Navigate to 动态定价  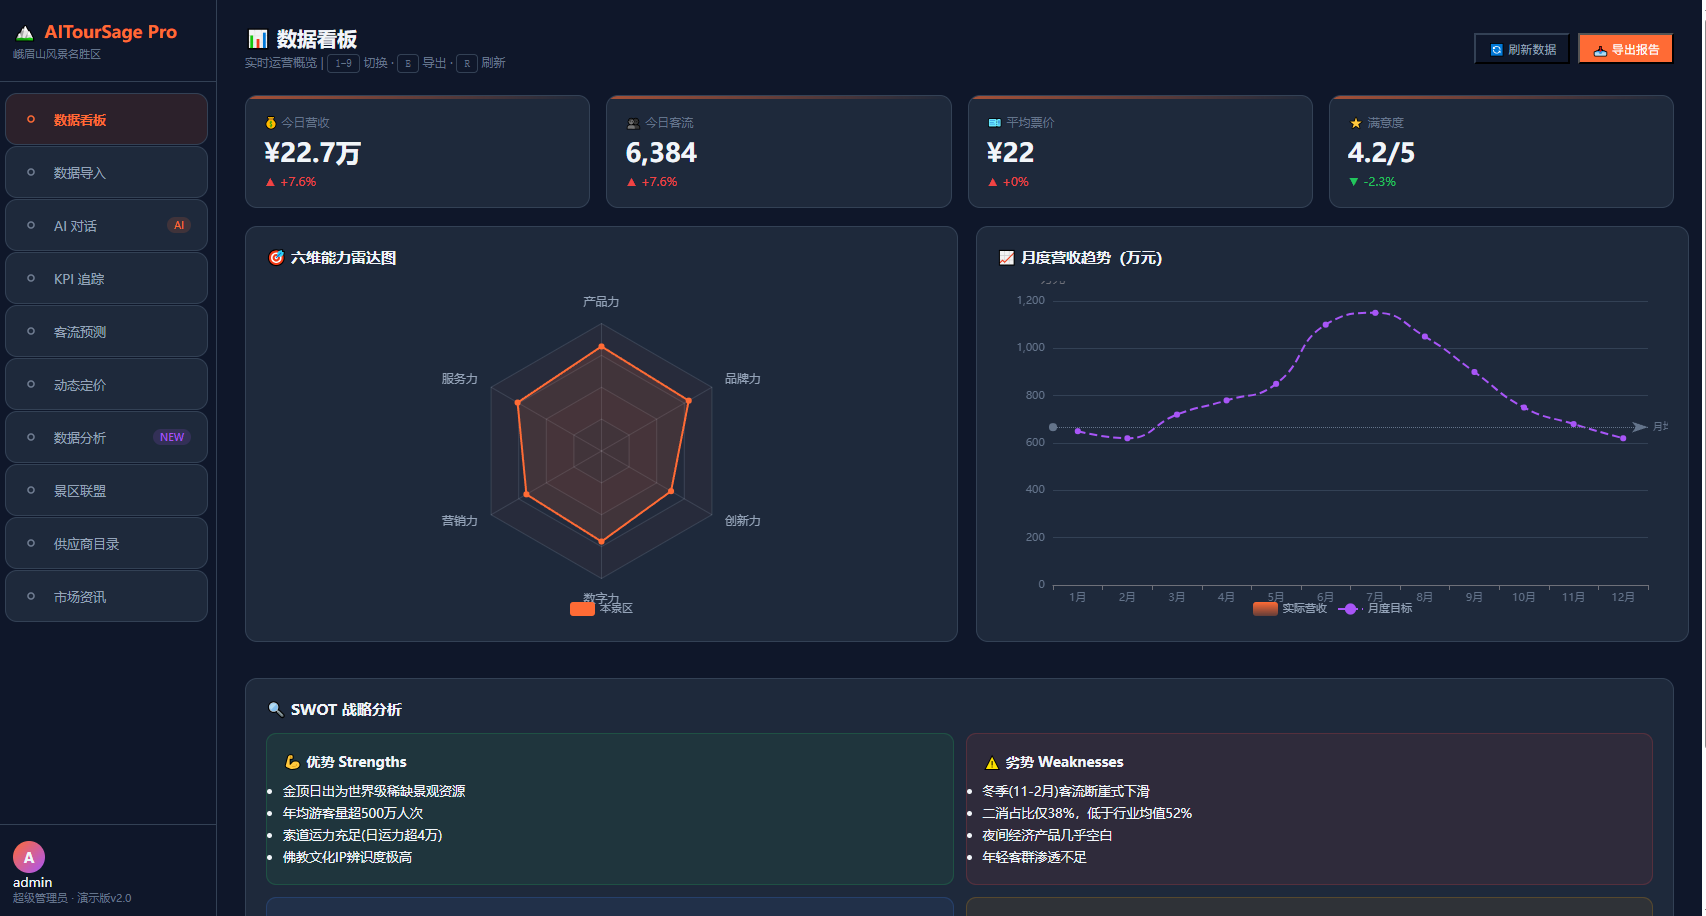tap(106, 385)
